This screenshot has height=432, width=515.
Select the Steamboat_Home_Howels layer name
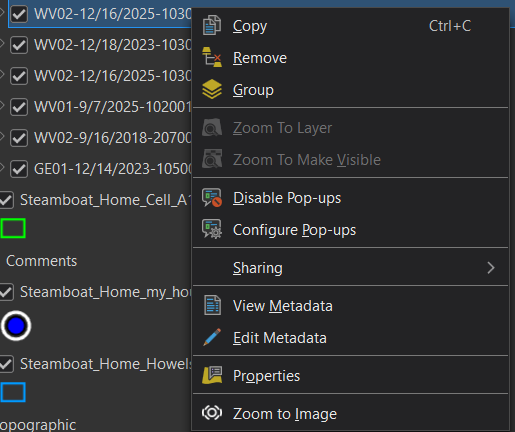pyautogui.click(x=106, y=364)
